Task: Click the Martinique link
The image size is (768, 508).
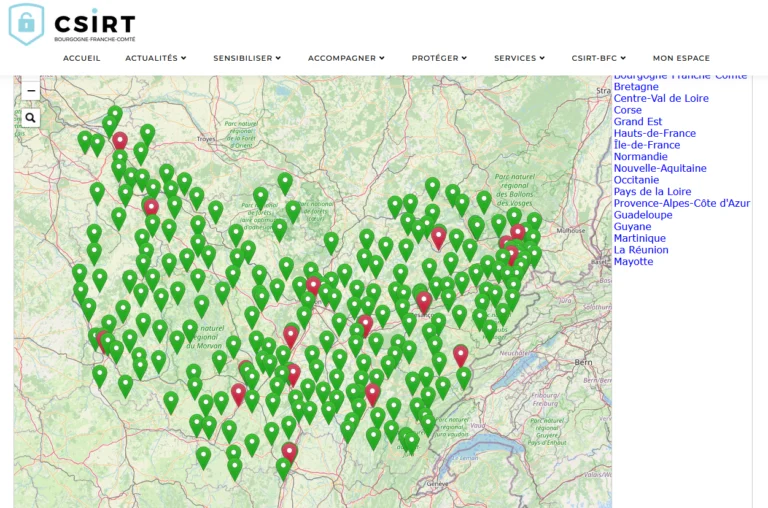Action: coord(640,238)
